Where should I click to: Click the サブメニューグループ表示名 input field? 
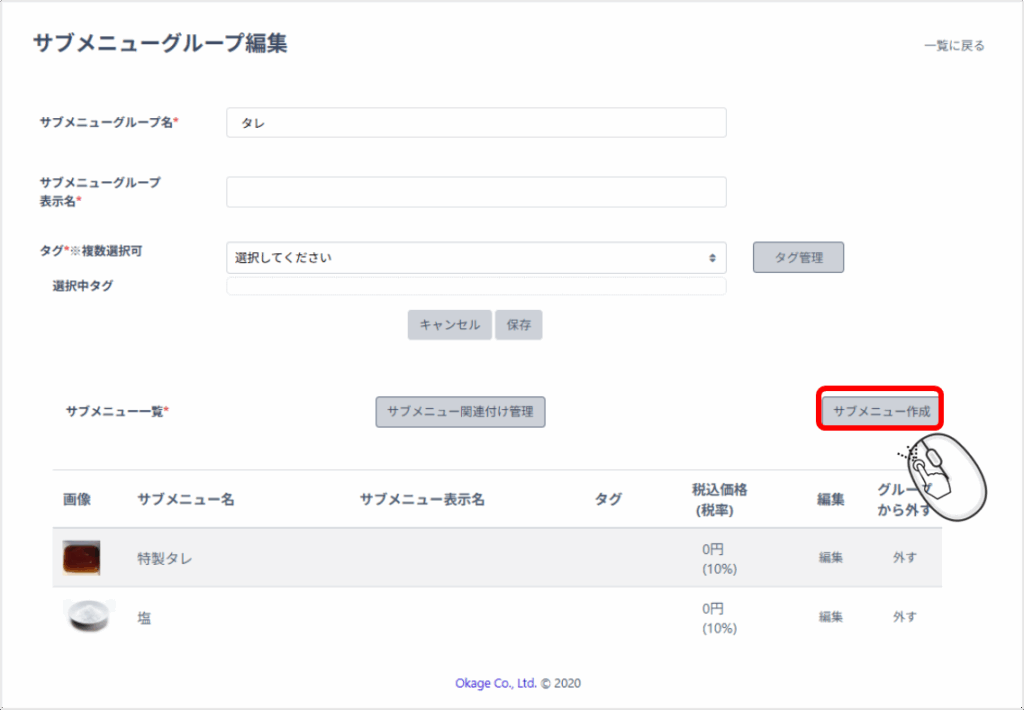(475, 192)
